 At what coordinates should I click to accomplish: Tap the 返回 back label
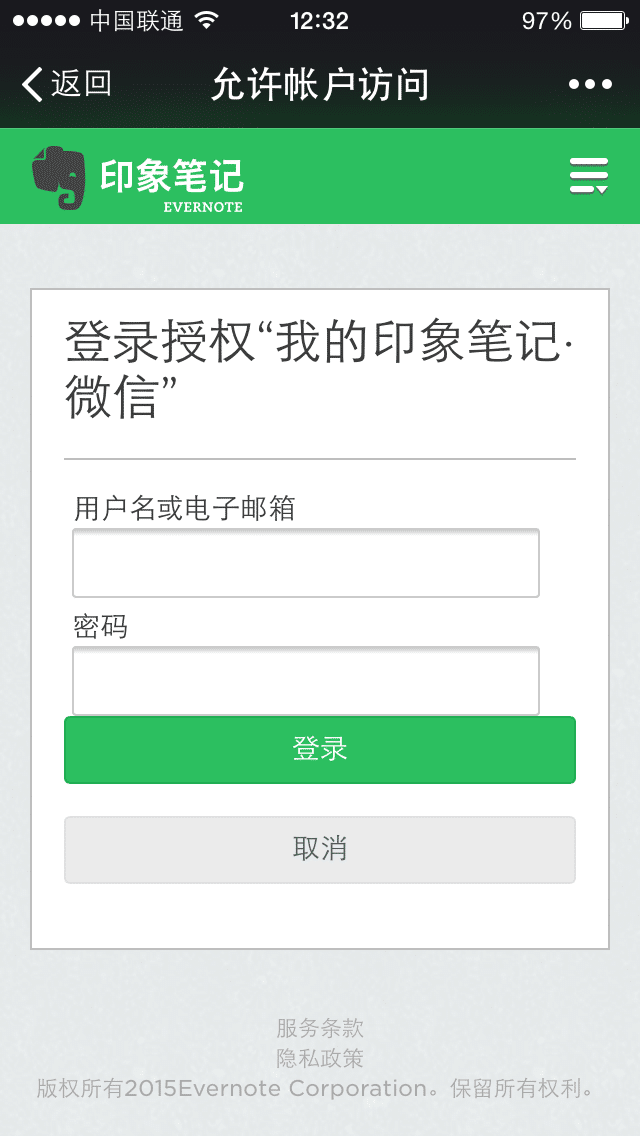(81, 84)
